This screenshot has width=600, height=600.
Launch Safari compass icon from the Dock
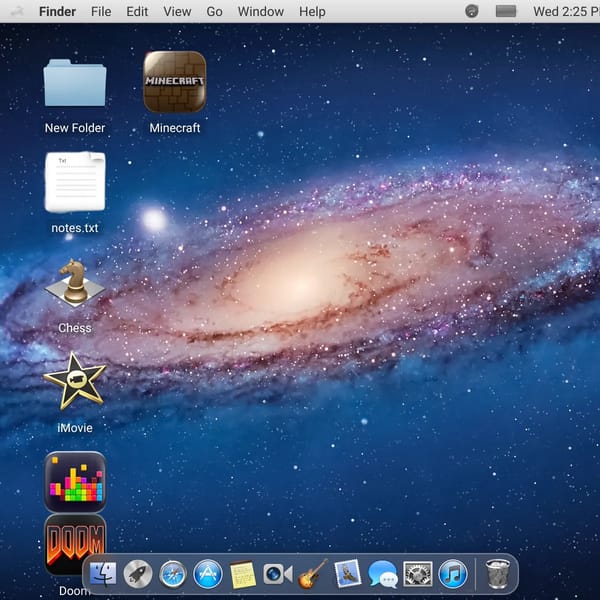(173, 574)
